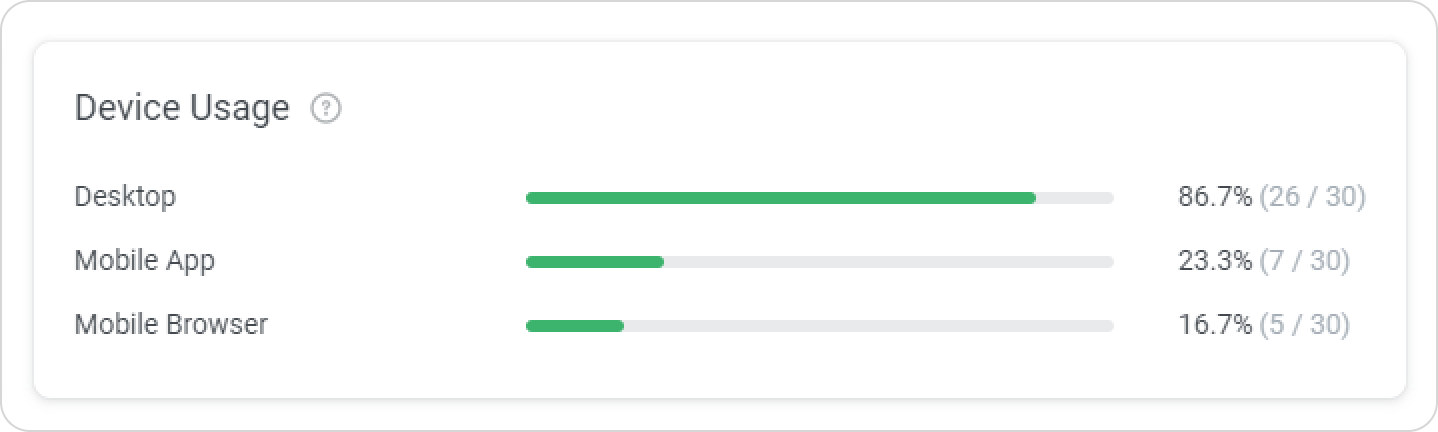This screenshot has width=1438, height=432.
Task: Click the gray unfilled part of Mobile Browser bar
Action: [x=868, y=326]
